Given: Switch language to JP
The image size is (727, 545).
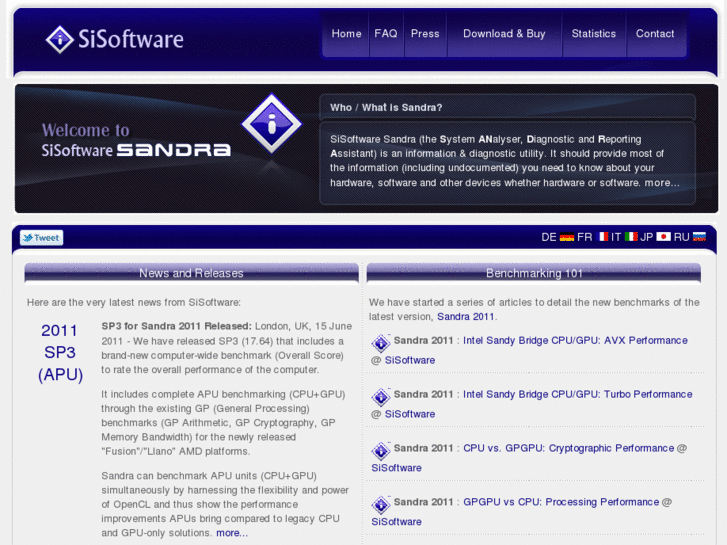Looking at the screenshot, I should [x=646, y=237].
